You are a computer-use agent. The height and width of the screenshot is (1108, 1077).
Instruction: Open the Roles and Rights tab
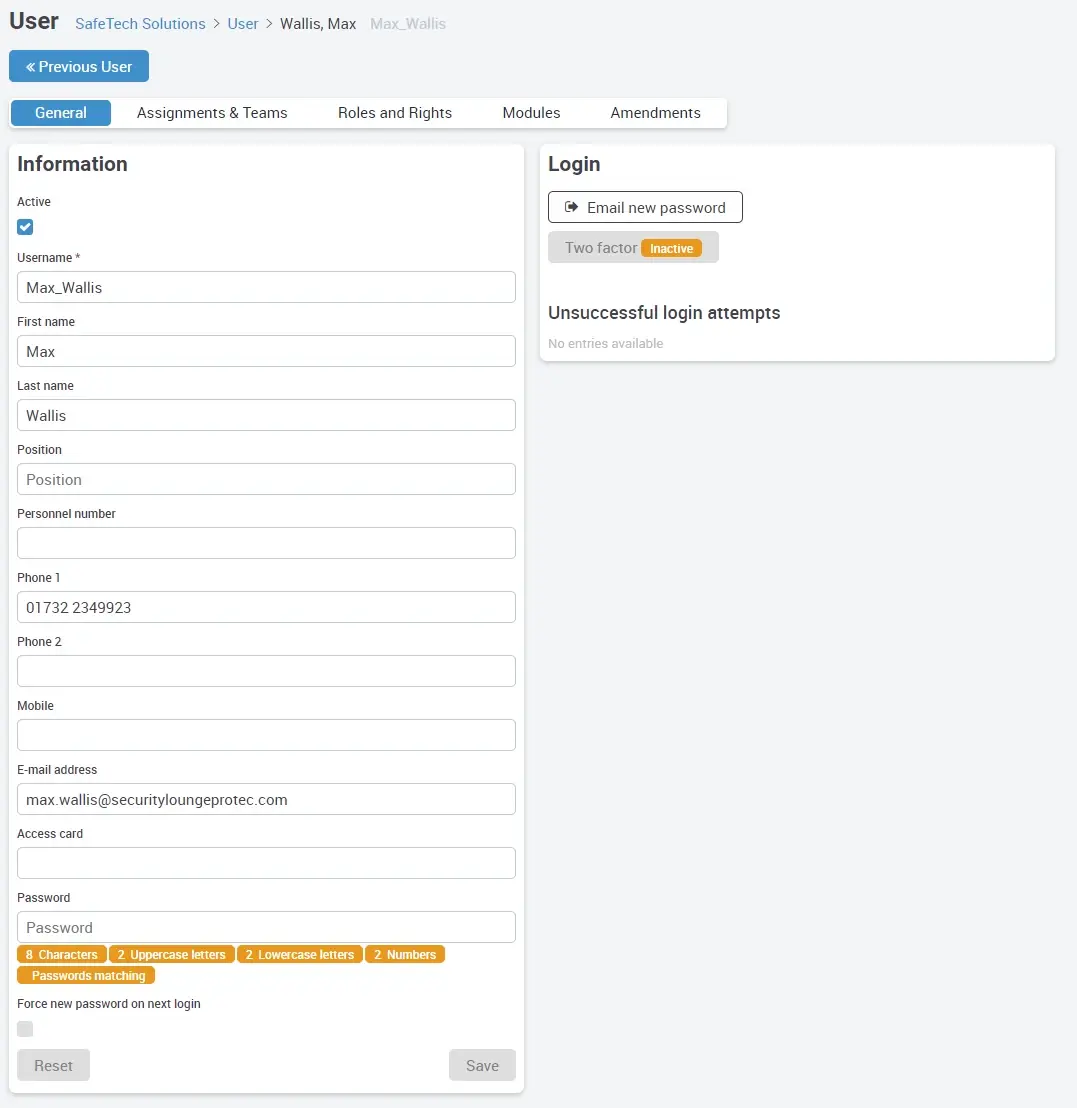point(395,112)
